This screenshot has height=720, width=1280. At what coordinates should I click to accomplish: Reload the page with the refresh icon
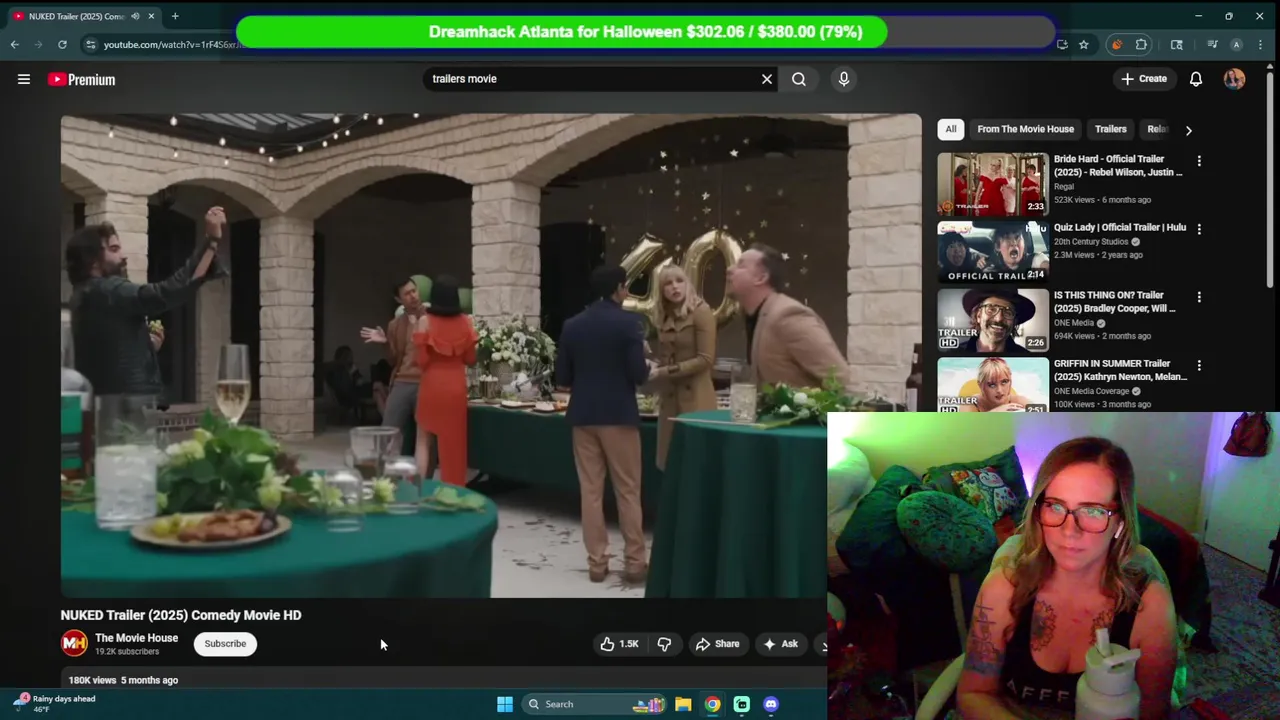pos(62,45)
